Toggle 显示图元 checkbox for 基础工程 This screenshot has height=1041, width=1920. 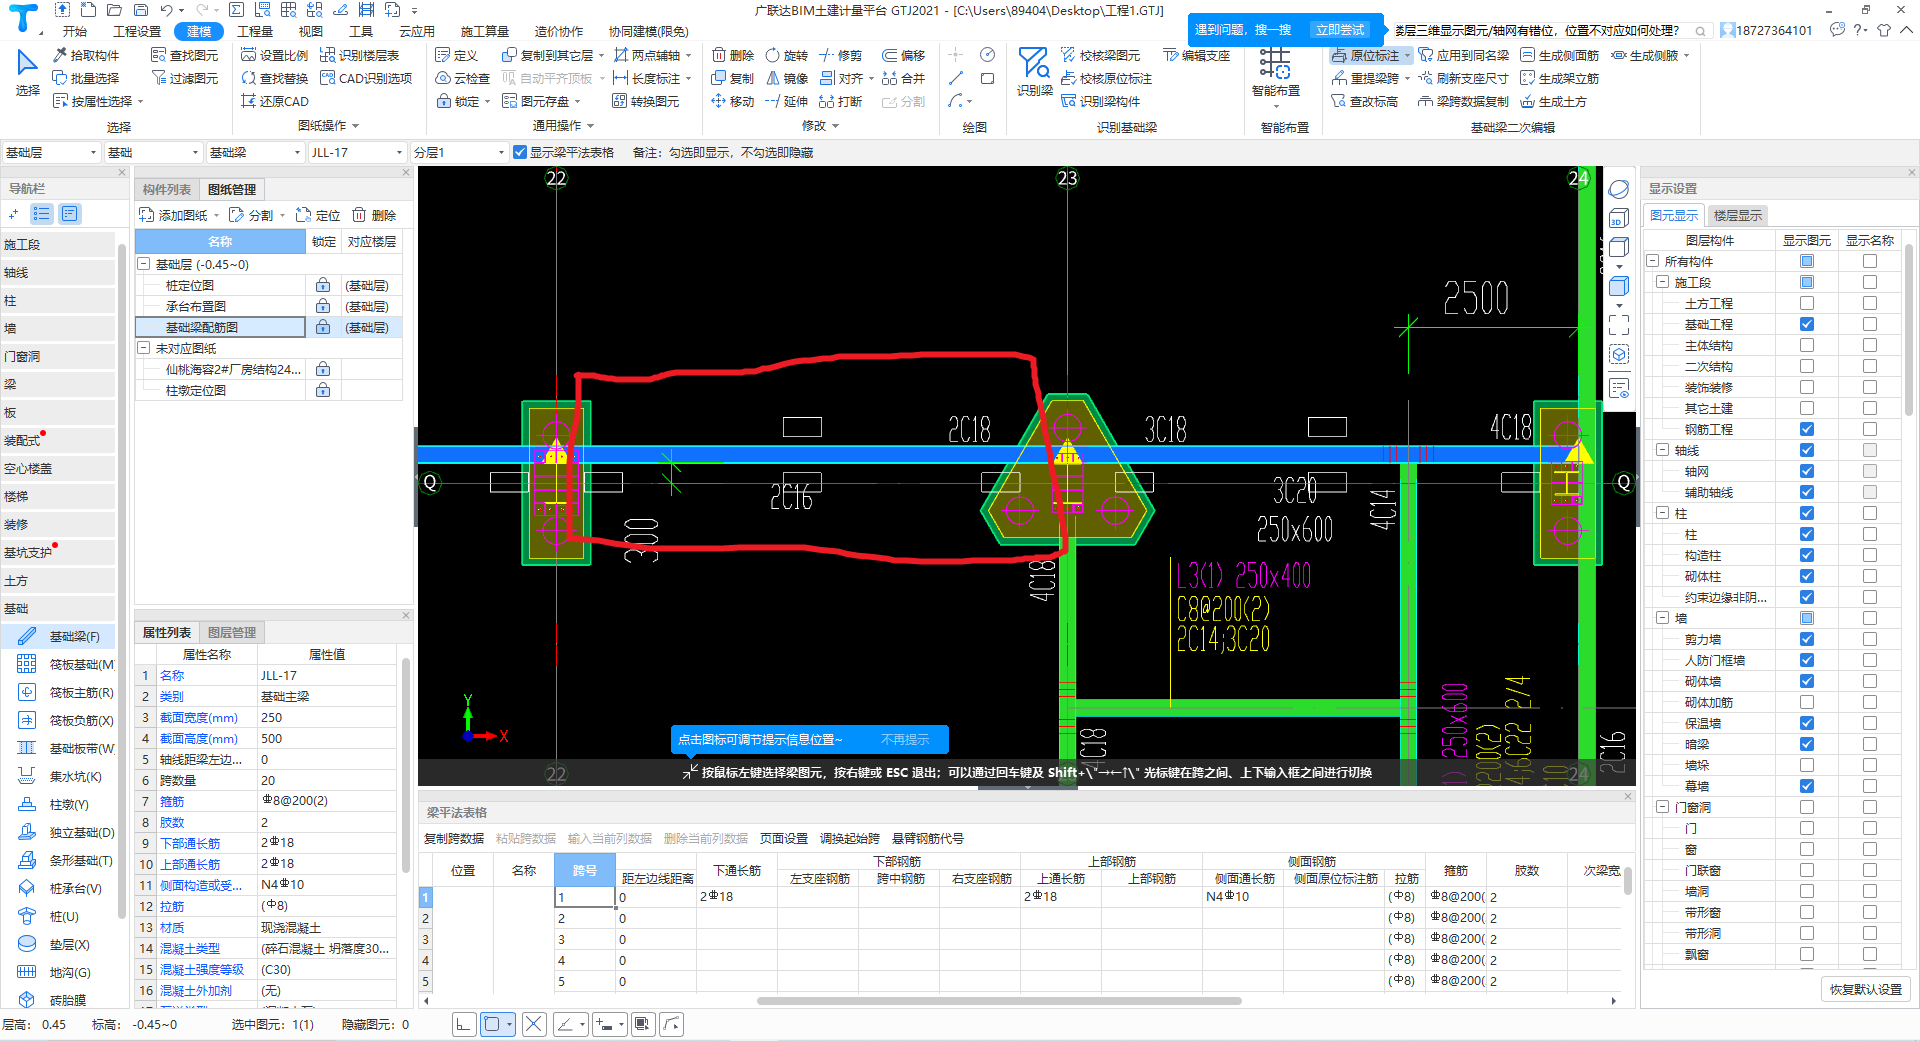coord(1807,324)
